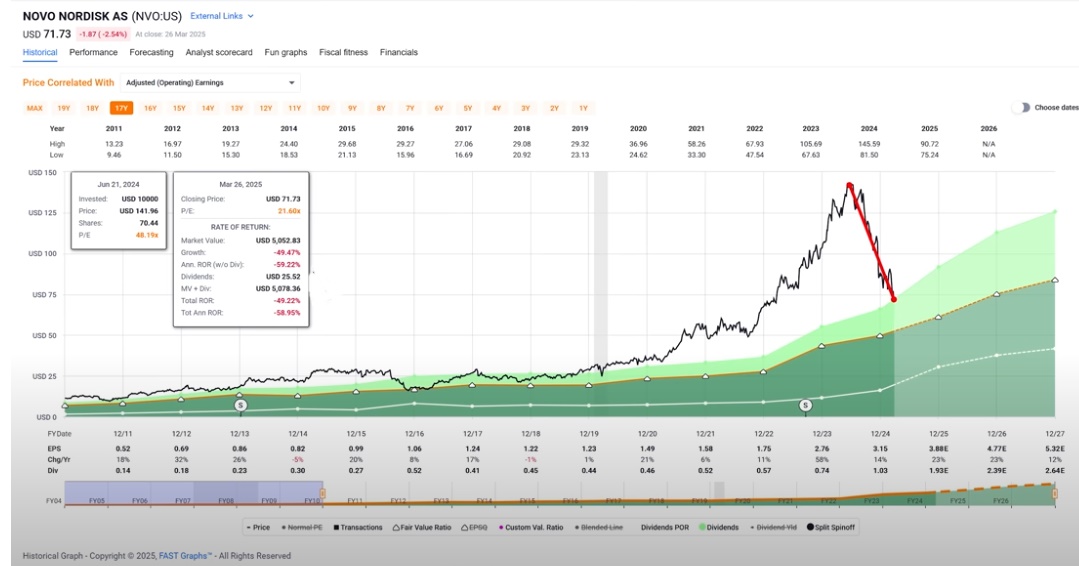This screenshot has height=566, width=1079.
Task: Toggle Dividends POR legend entry
Action: click(x=665, y=527)
